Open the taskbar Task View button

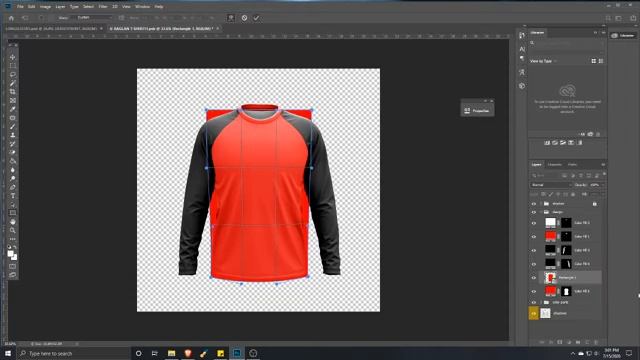coord(155,353)
